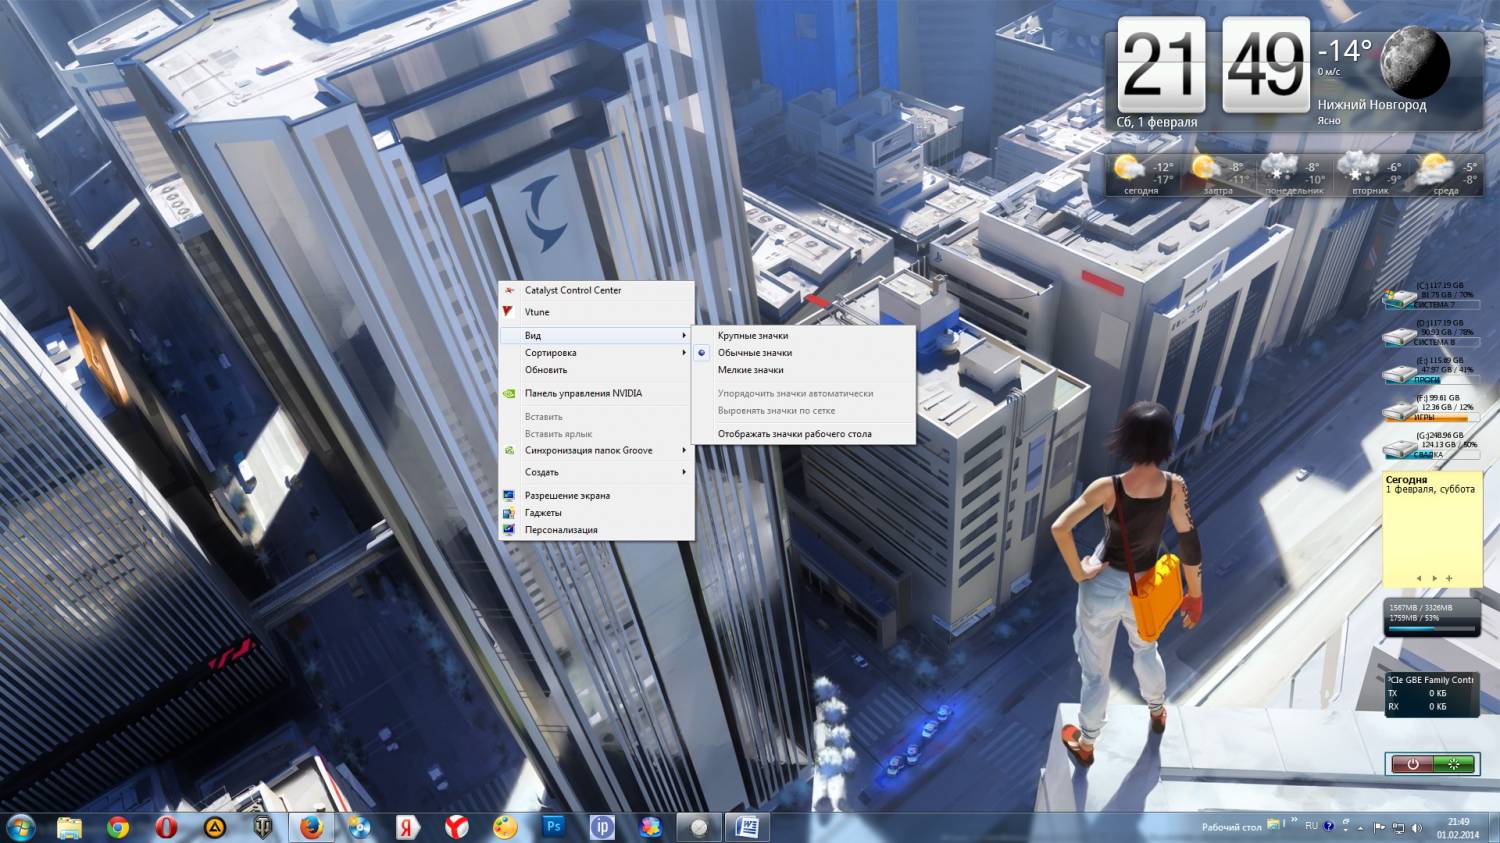Click the Сегодня heading in the notes gadget
1500x843 pixels.
click(1406, 480)
